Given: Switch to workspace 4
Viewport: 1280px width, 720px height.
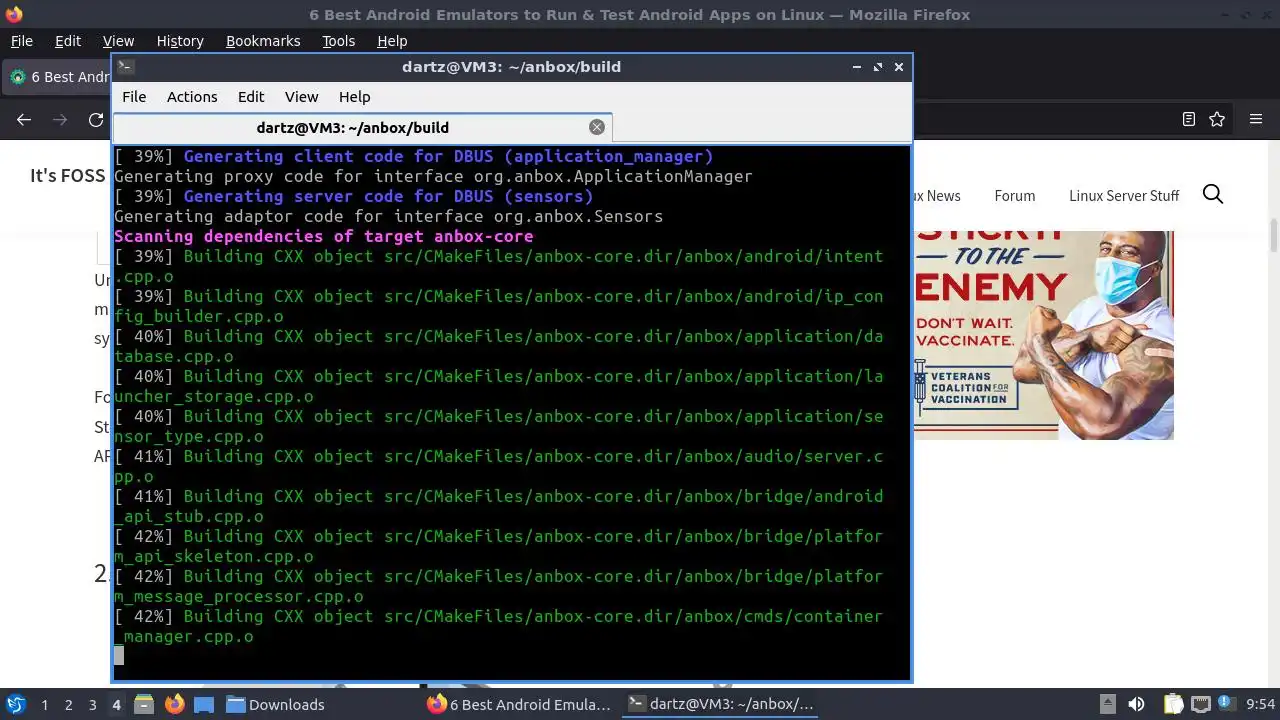Looking at the screenshot, I should tap(116, 705).
